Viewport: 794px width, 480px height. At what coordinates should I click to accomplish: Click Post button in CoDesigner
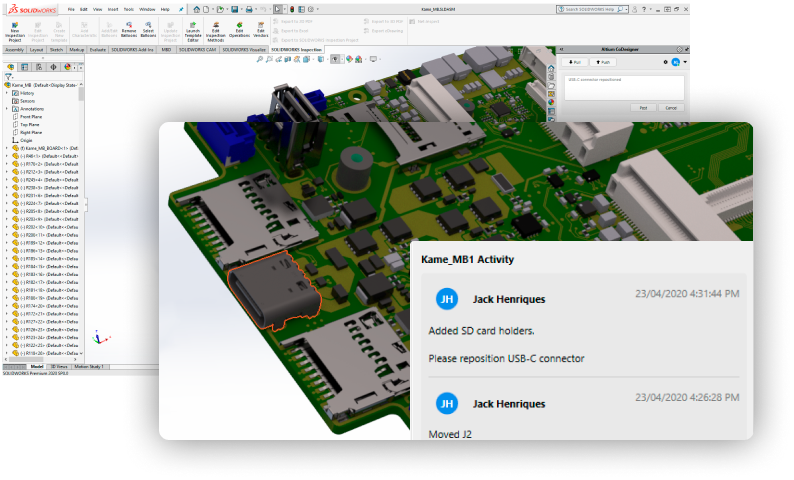click(644, 107)
